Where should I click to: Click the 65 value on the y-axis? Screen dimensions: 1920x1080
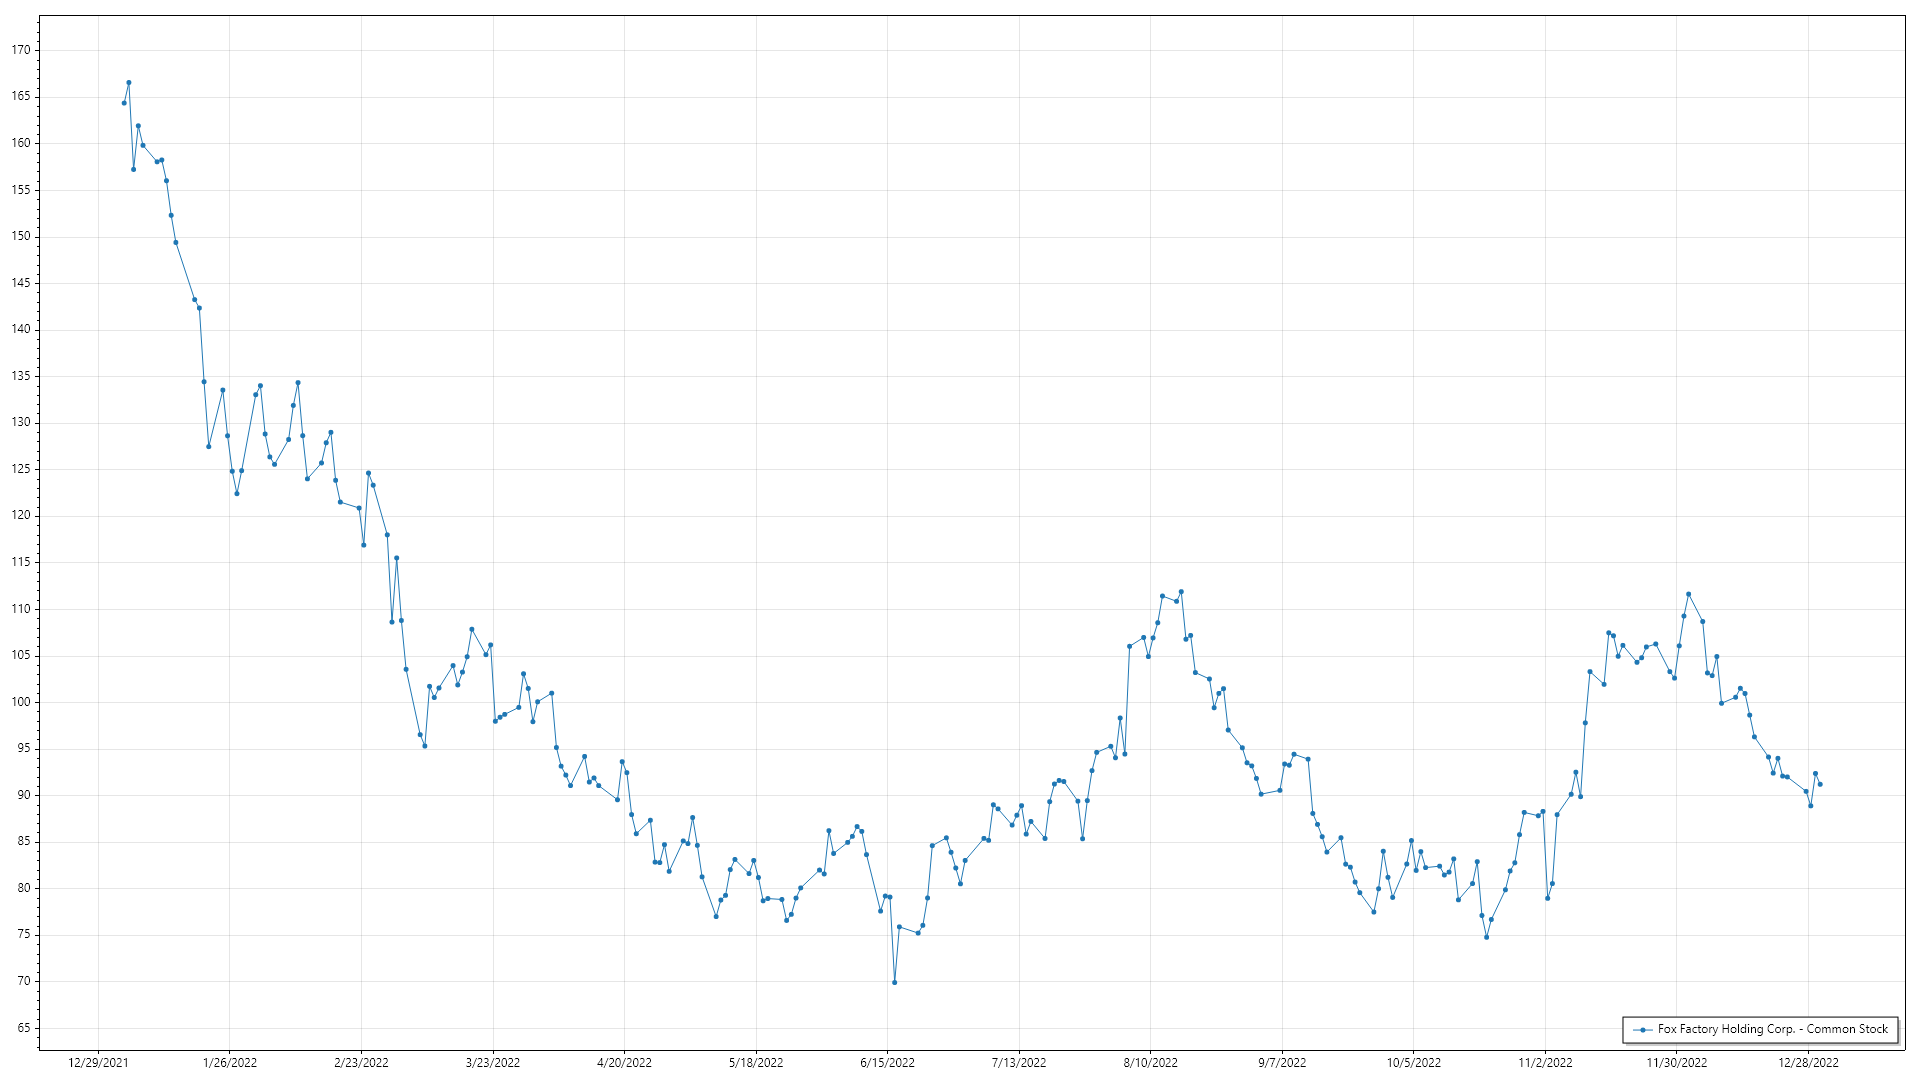pos(24,1028)
